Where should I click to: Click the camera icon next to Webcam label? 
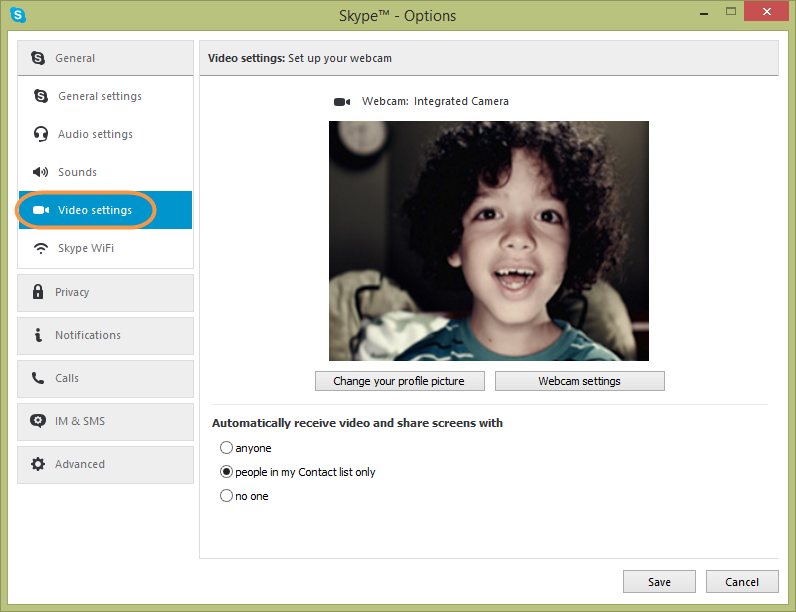pos(342,102)
